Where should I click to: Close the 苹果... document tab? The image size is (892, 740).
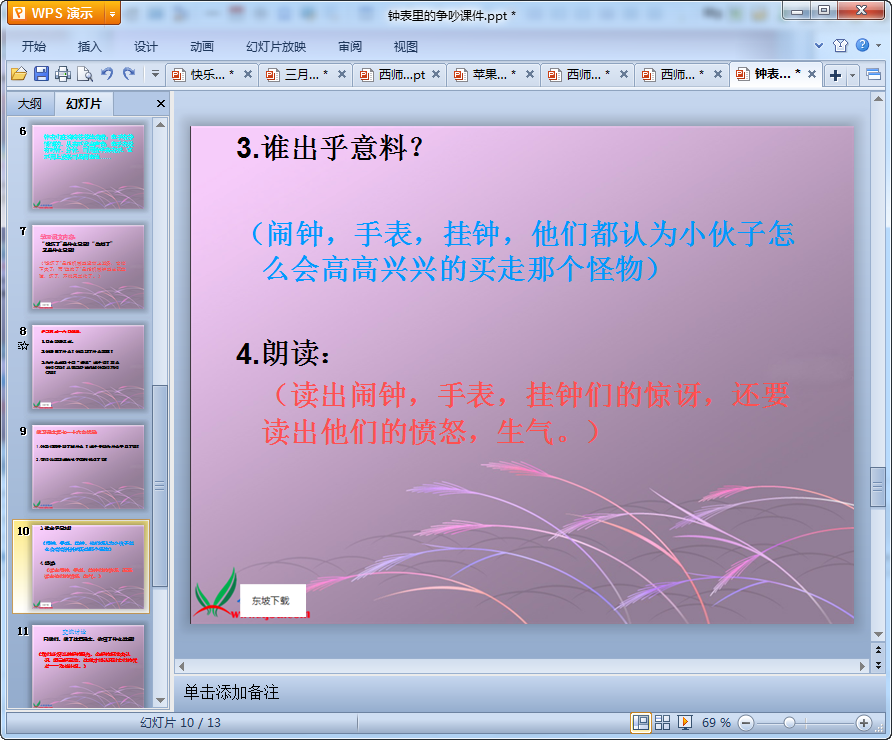coord(530,74)
